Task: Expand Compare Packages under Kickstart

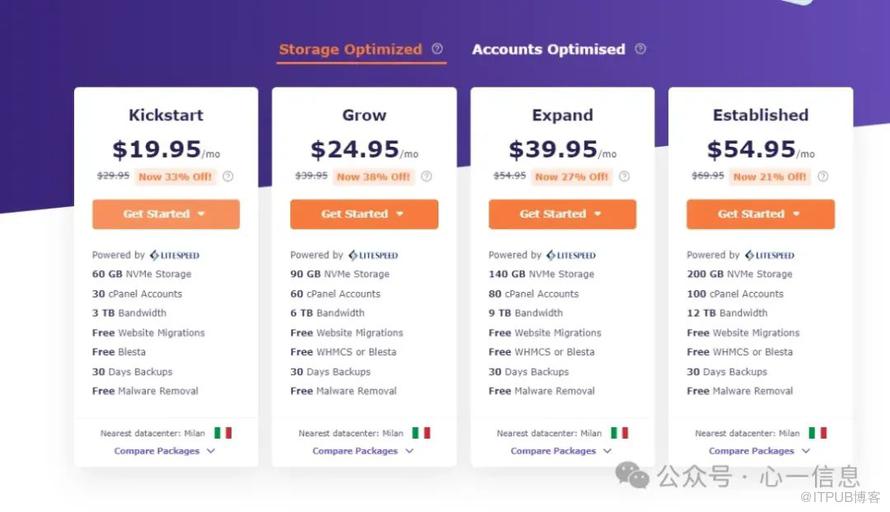Action: point(165,451)
